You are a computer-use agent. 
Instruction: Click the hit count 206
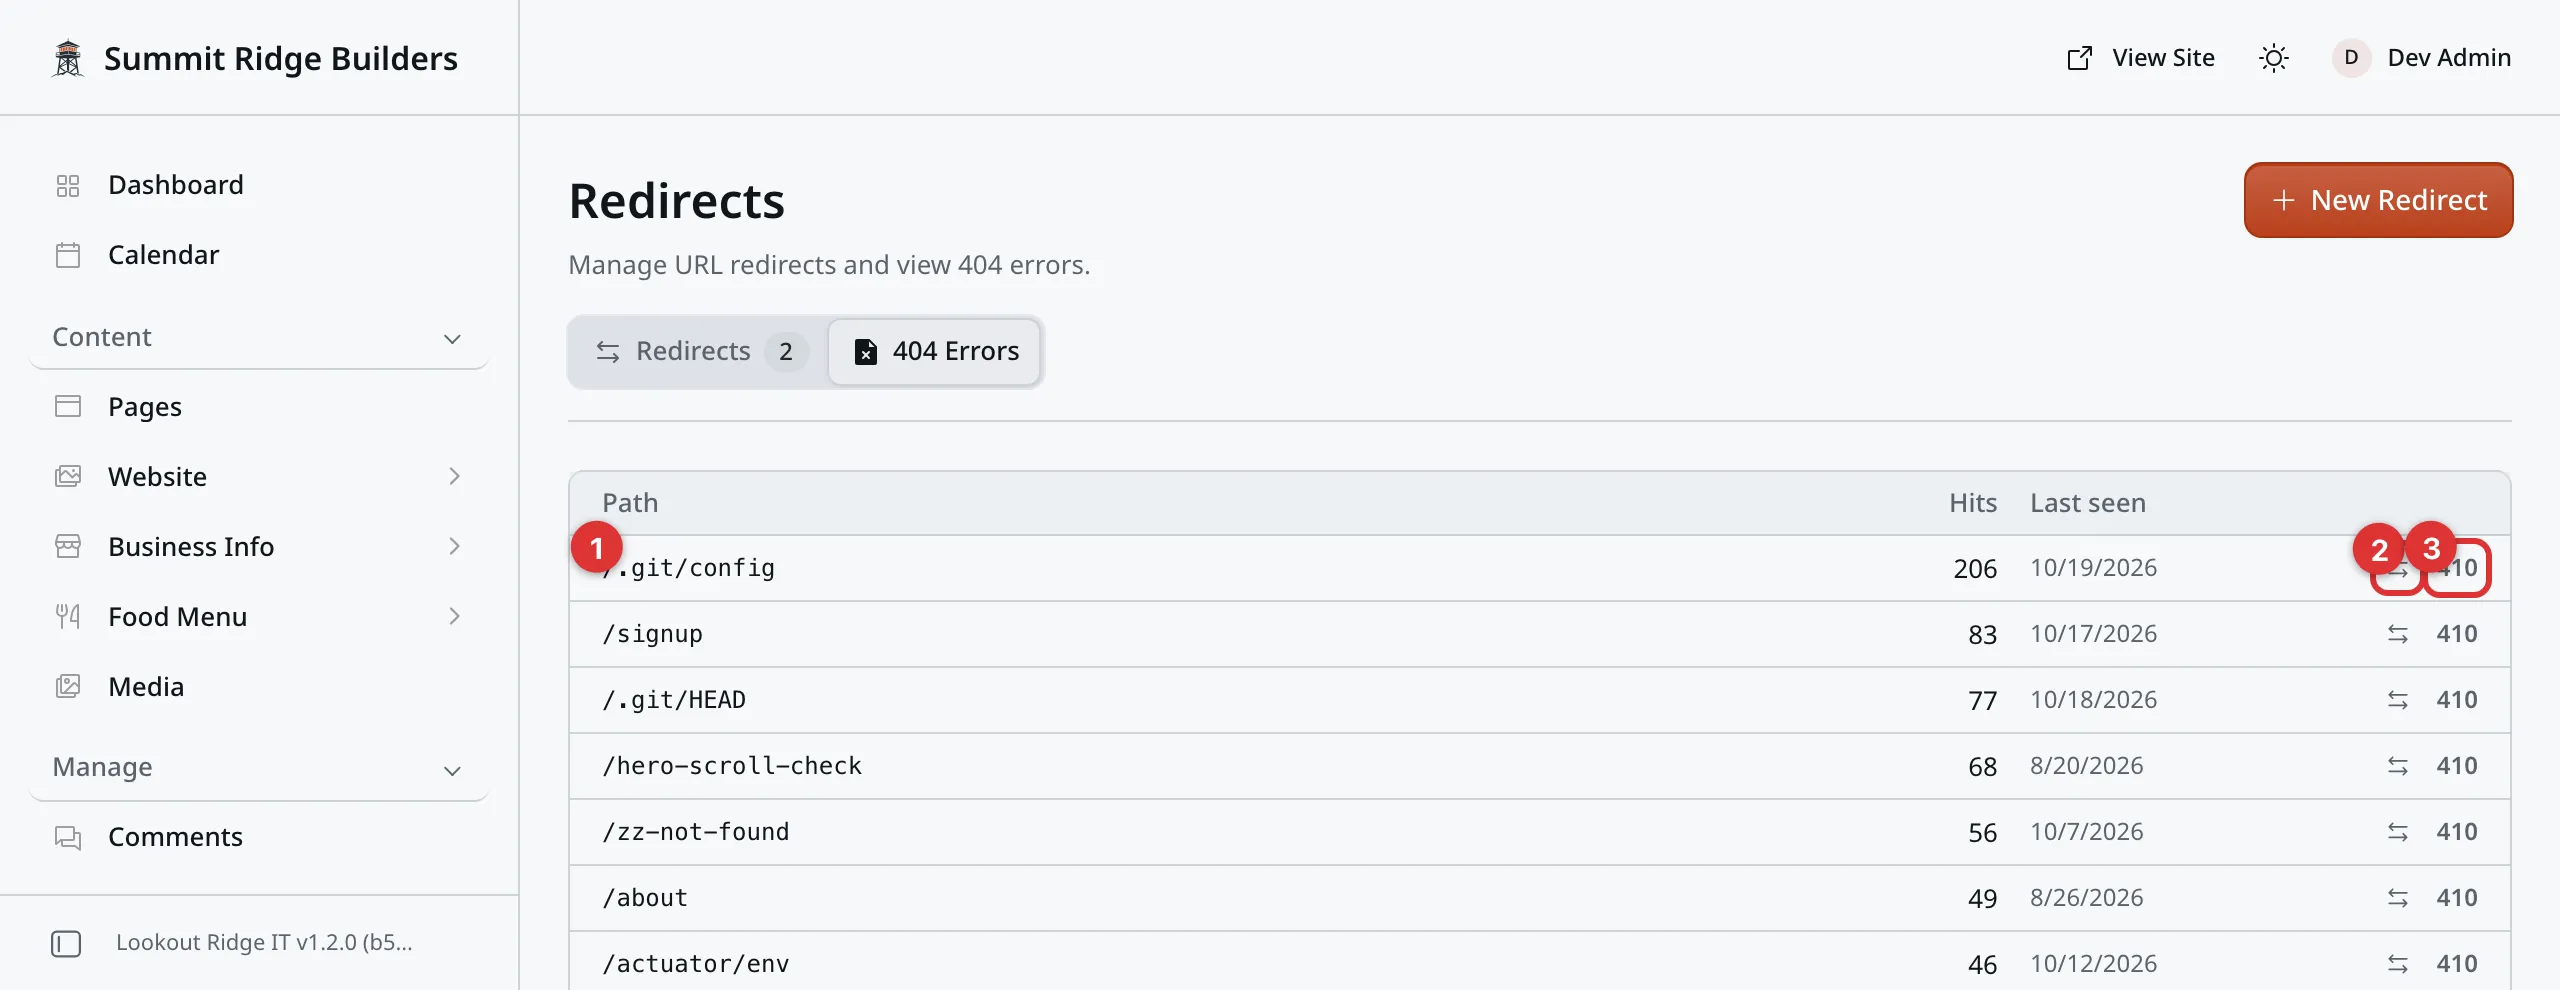click(1975, 569)
